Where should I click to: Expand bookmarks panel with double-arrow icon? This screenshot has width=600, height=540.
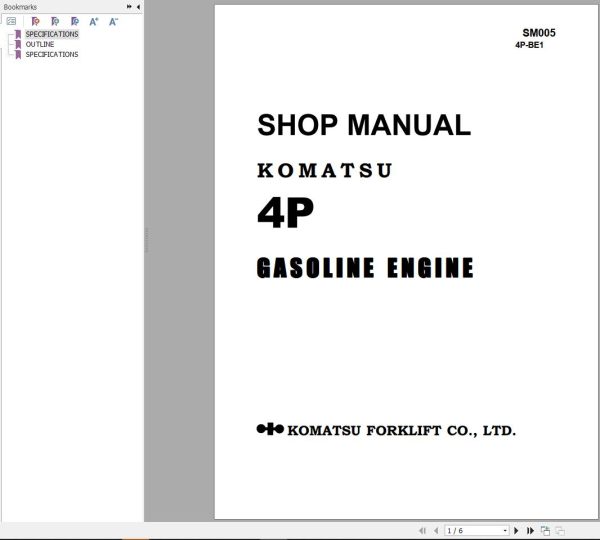[x=129, y=7]
